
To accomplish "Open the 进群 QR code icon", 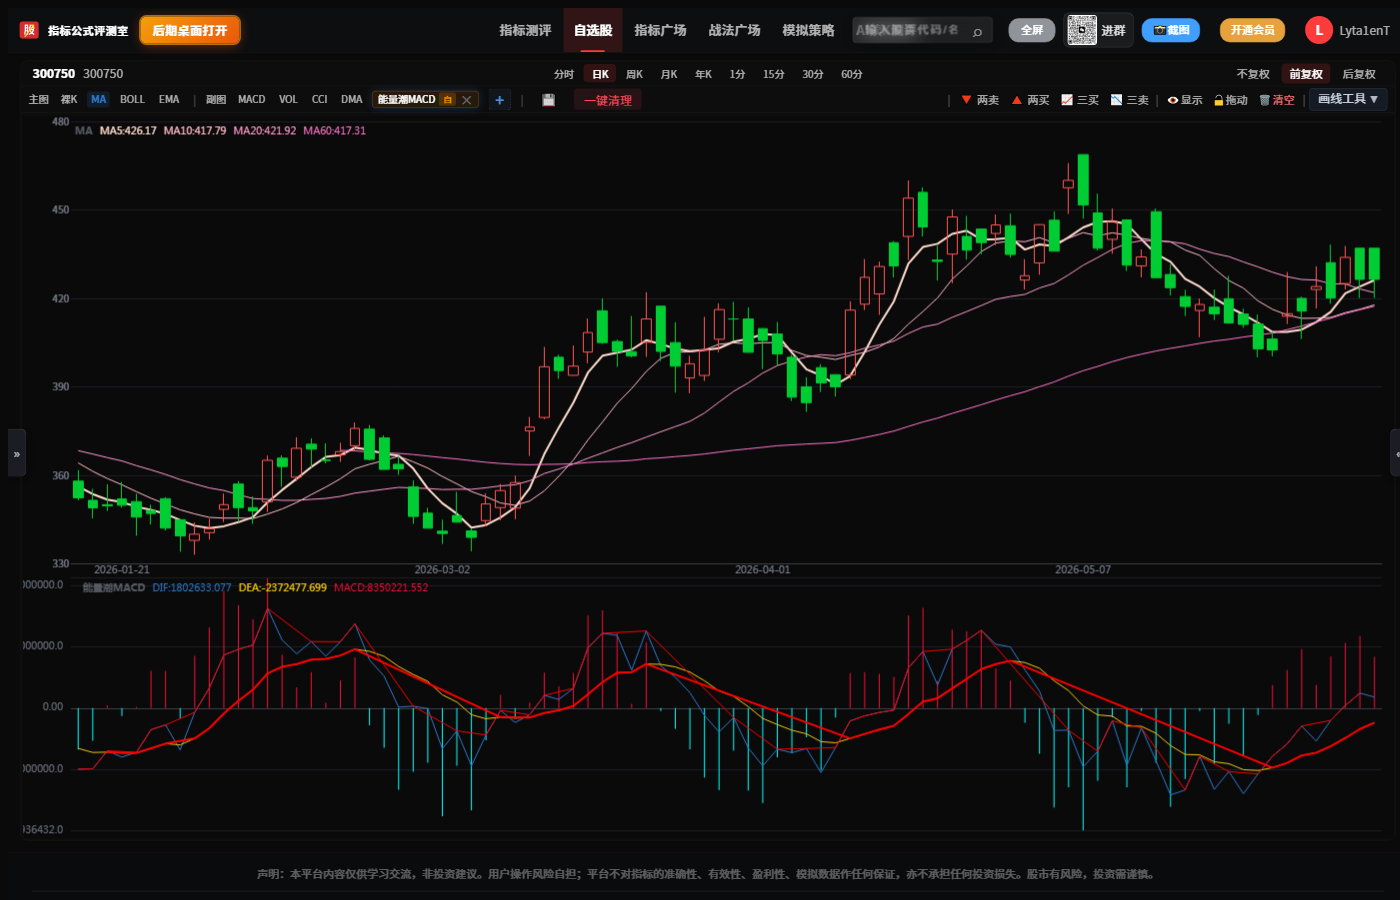I will pos(1082,30).
